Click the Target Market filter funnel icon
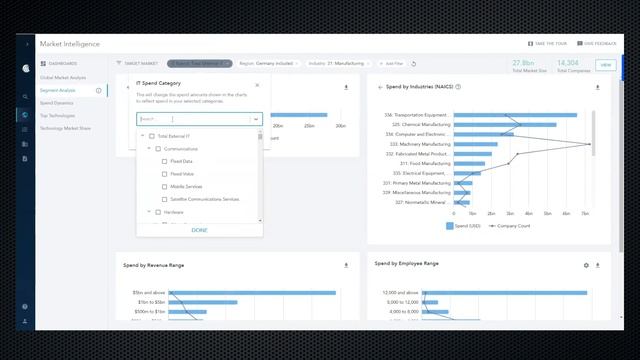640x360 pixels. (x=119, y=63)
